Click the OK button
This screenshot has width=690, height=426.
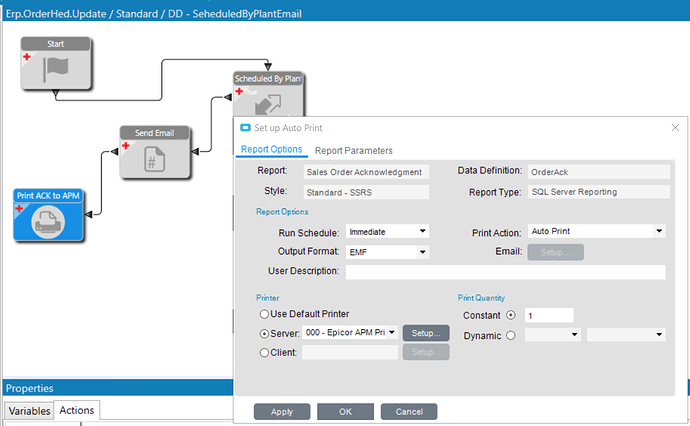tap(345, 412)
